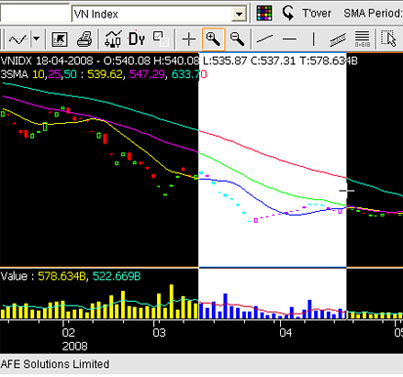Open the technical indicators icon
Screen dimensions: 403x377
point(113,39)
